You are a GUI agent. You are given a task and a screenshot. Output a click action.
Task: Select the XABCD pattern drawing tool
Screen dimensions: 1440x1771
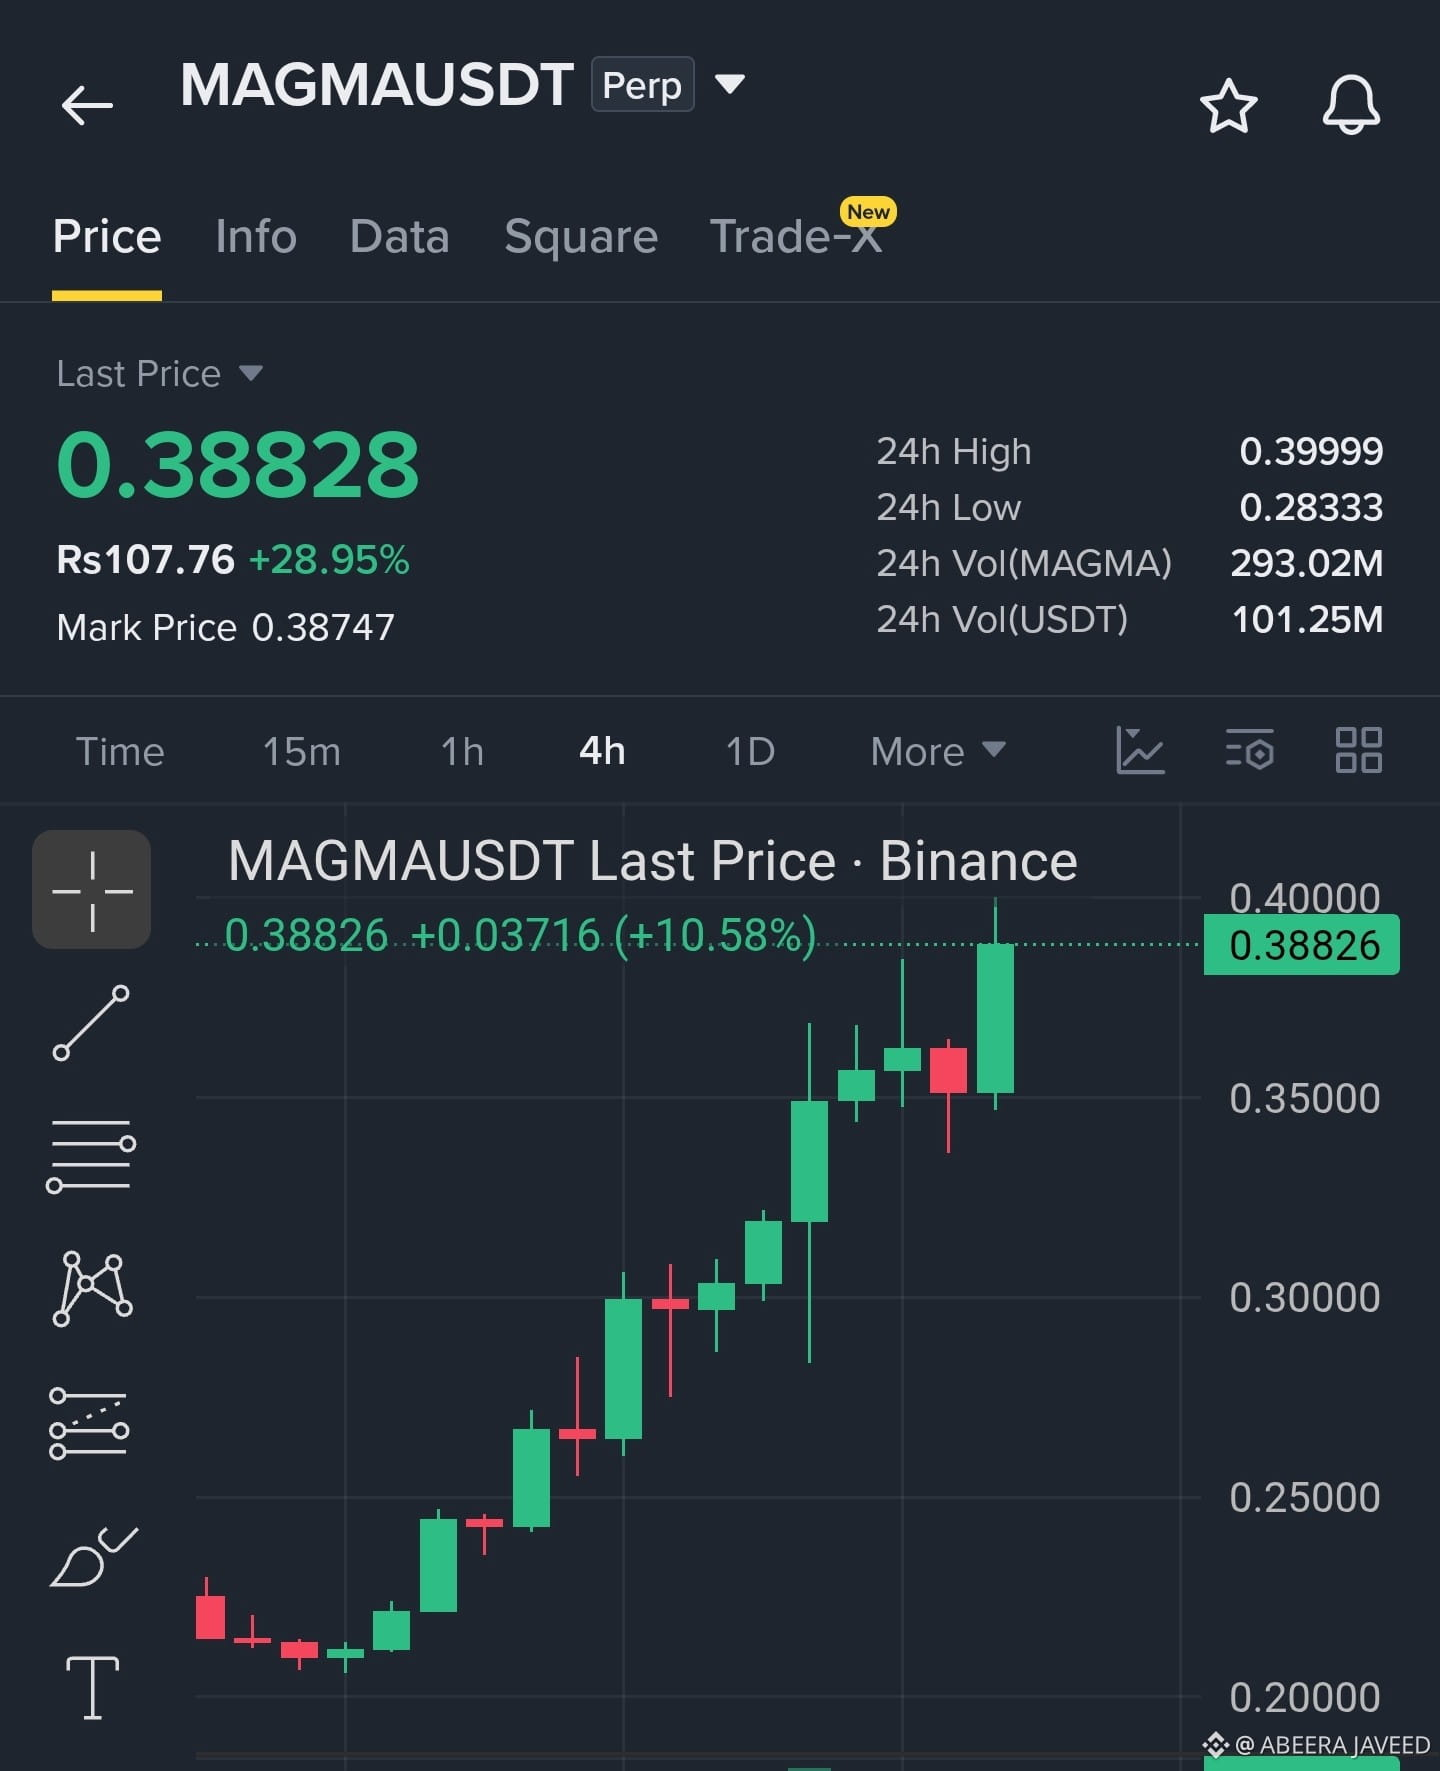pos(91,1289)
